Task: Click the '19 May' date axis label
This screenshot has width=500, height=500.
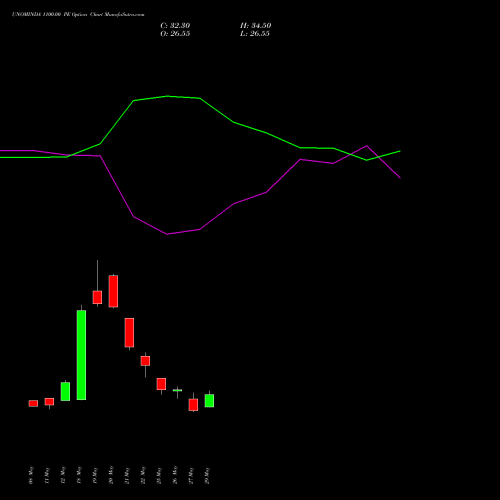Action: (95, 475)
